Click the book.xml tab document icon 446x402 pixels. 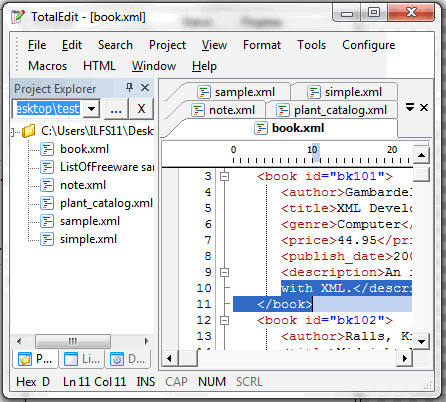coord(261,128)
